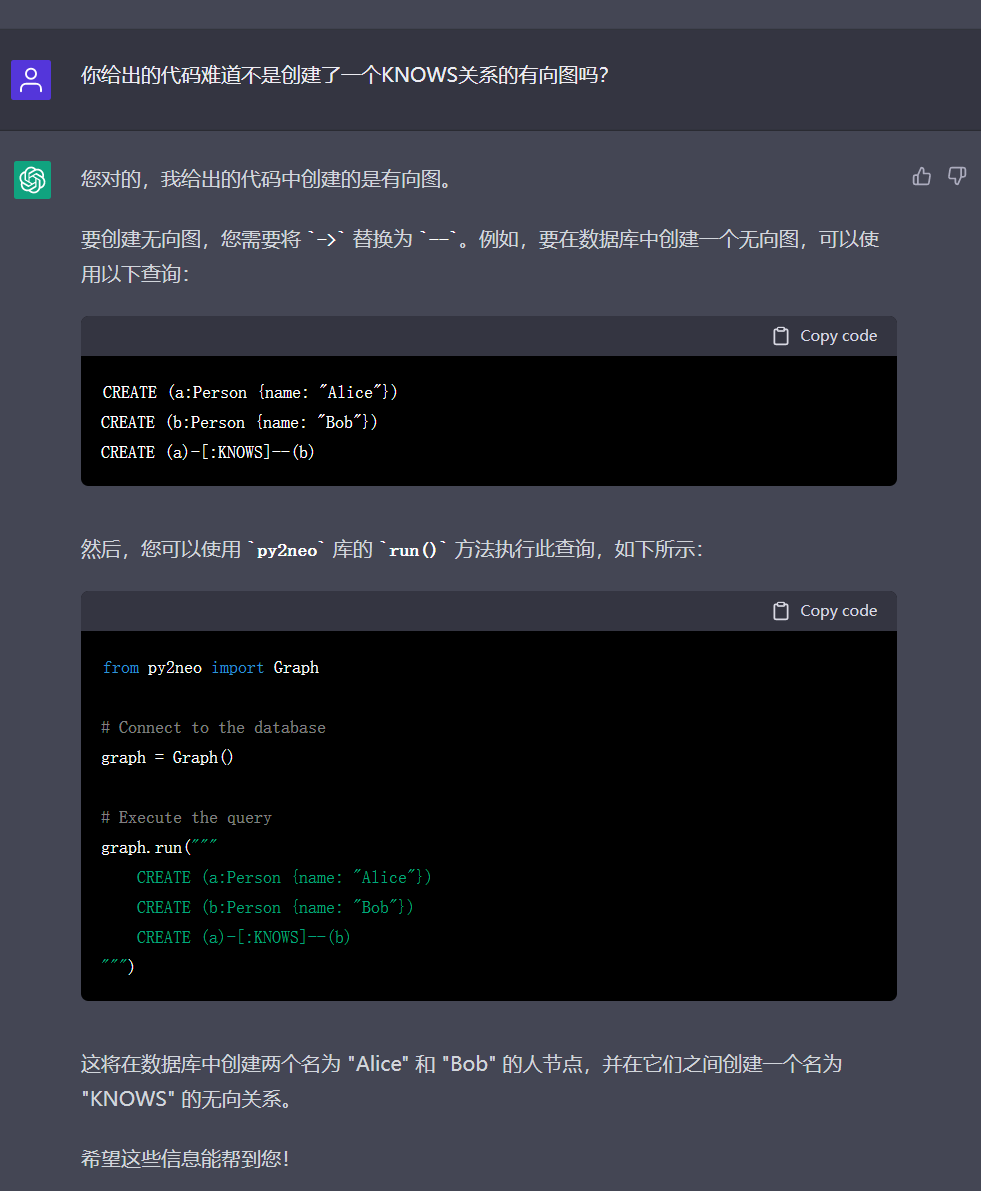This screenshot has width=981, height=1191.
Task: Click closing line '希望这些信息能帮到您!'
Action: (x=185, y=1159)
